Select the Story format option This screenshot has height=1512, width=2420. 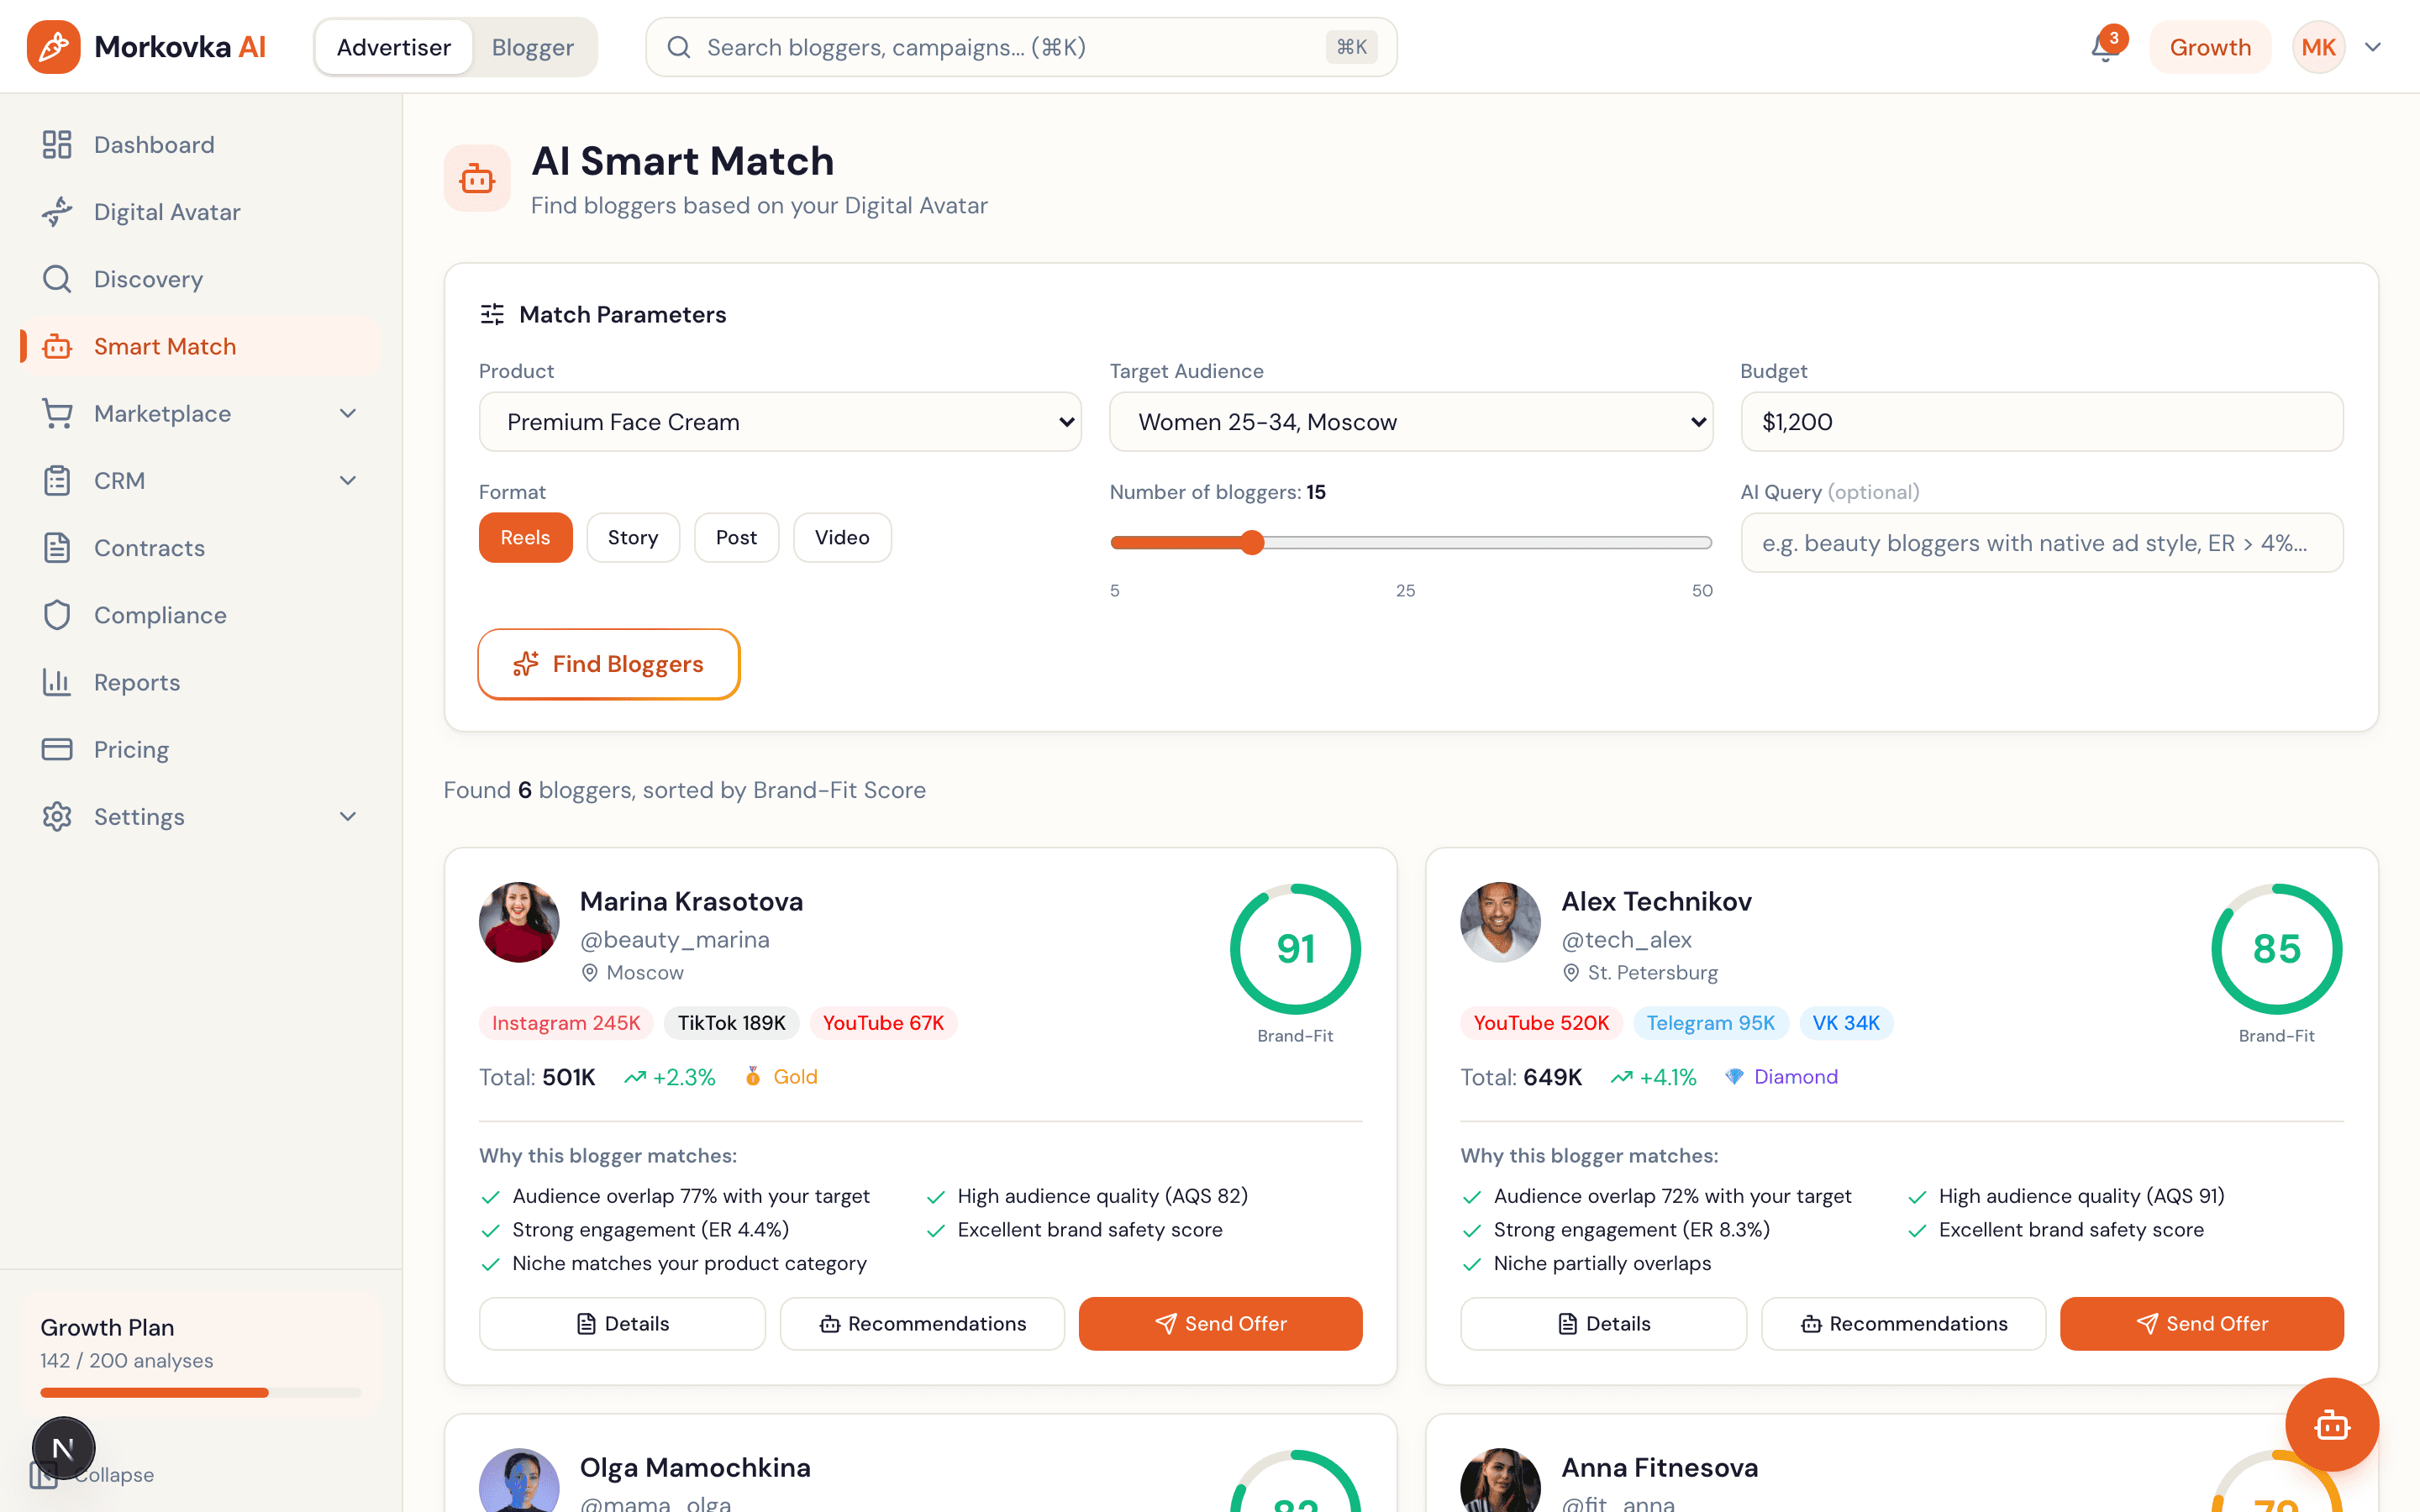click(x=632, y=537)
